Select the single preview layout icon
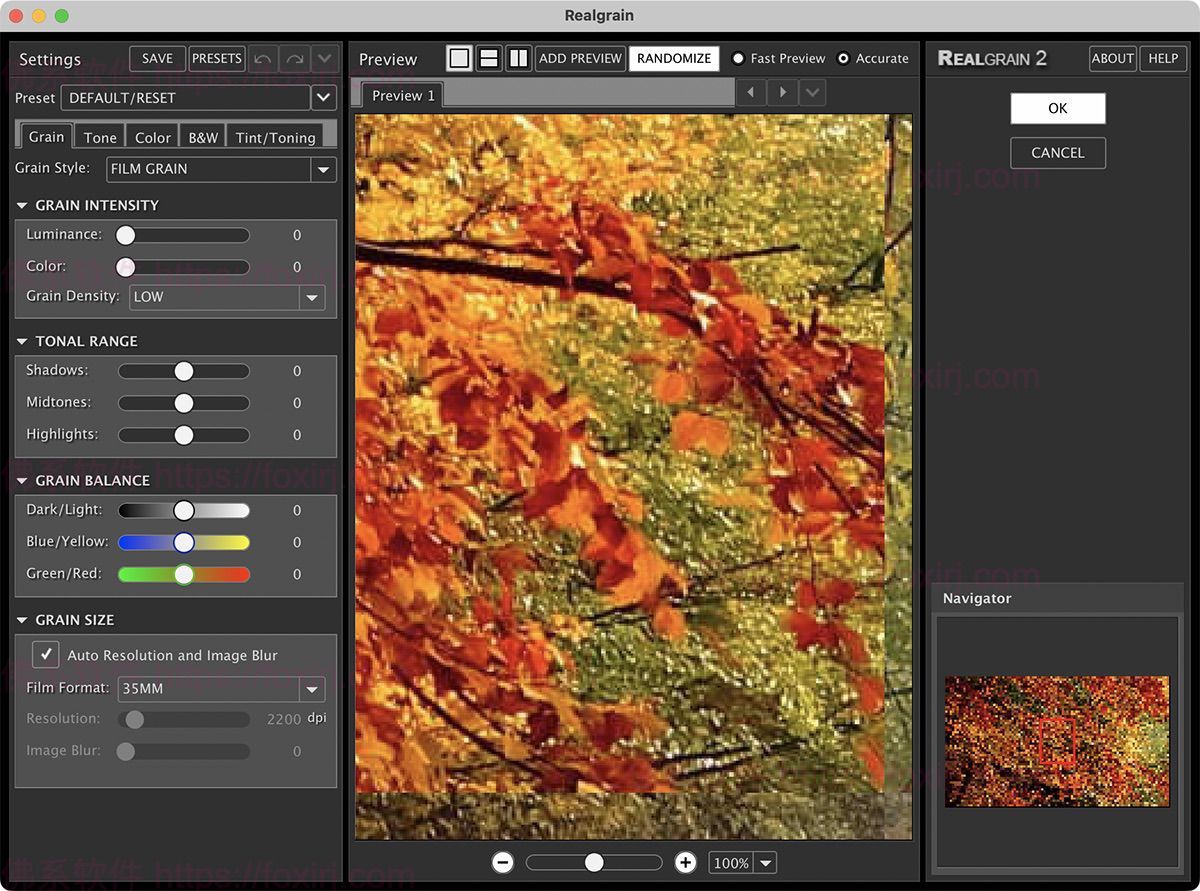Viewport: 1200px width, 891px height. tap(459, 59)
